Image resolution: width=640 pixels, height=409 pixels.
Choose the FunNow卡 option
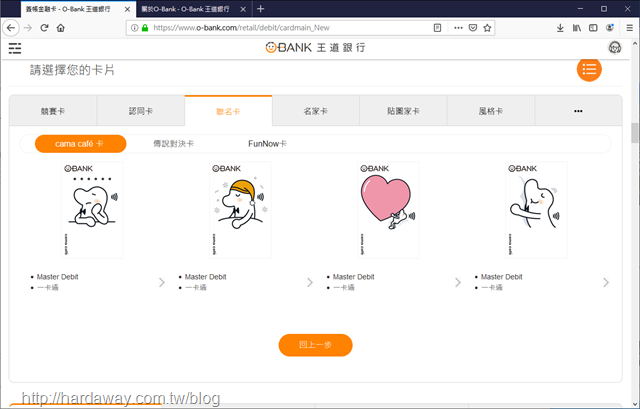[267, 144]
